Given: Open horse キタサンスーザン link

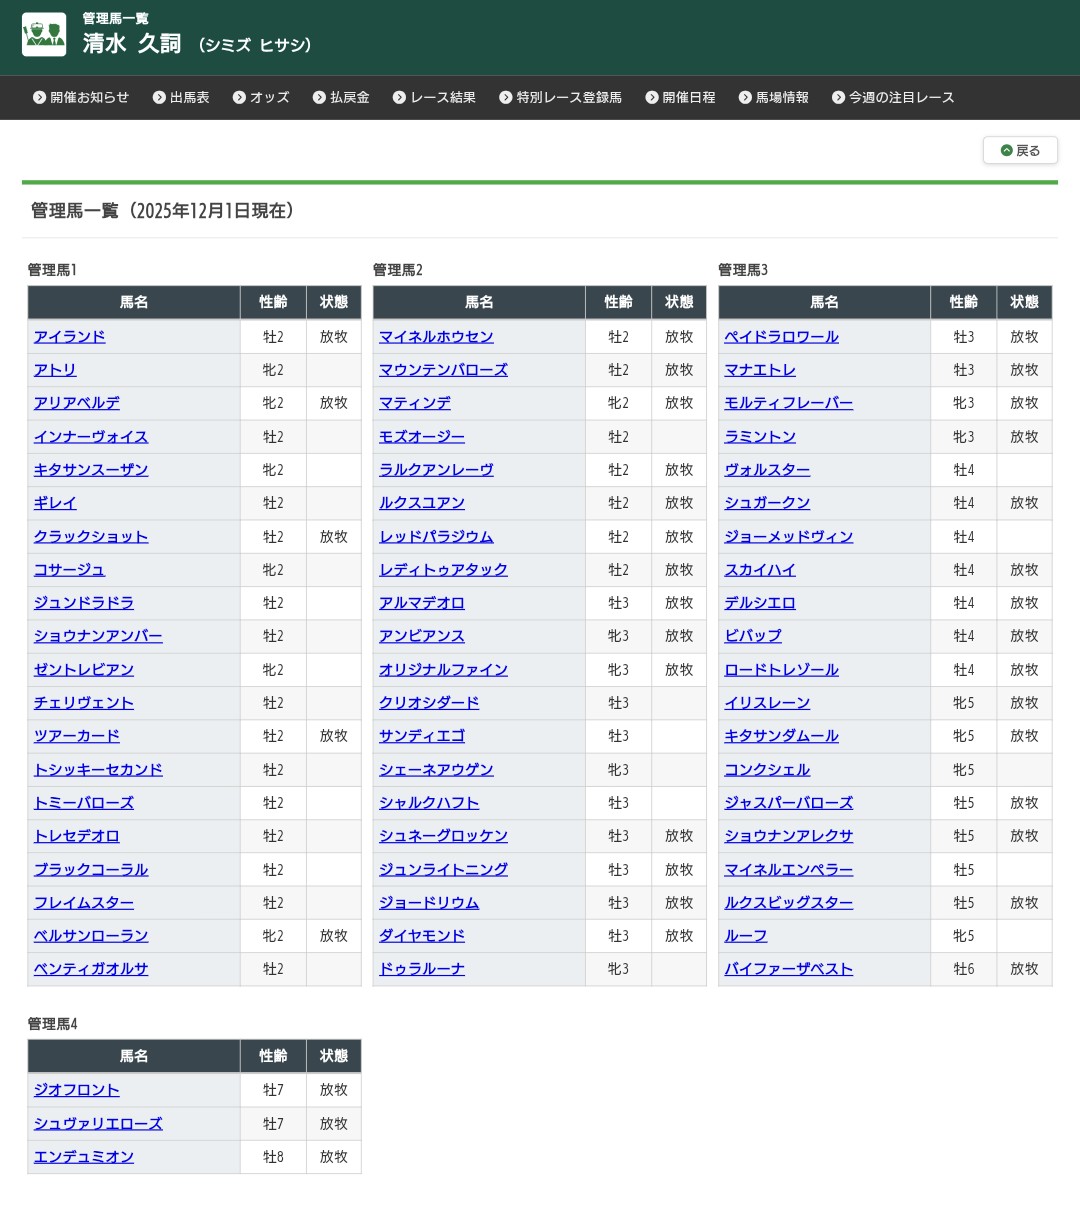Looking at the screenshot, I should (x=91, y=470).
